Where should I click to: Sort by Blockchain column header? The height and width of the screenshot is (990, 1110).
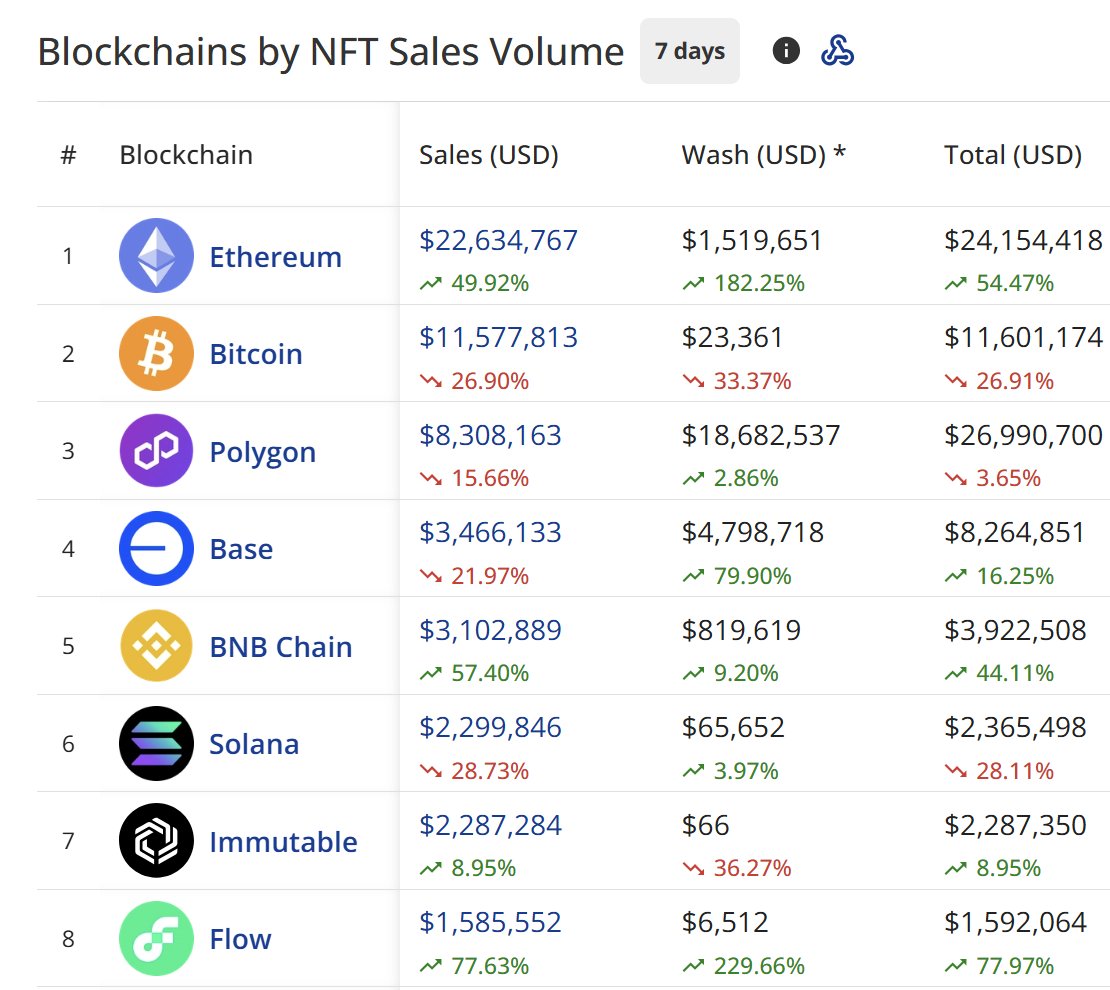click(x=186, y=155)
